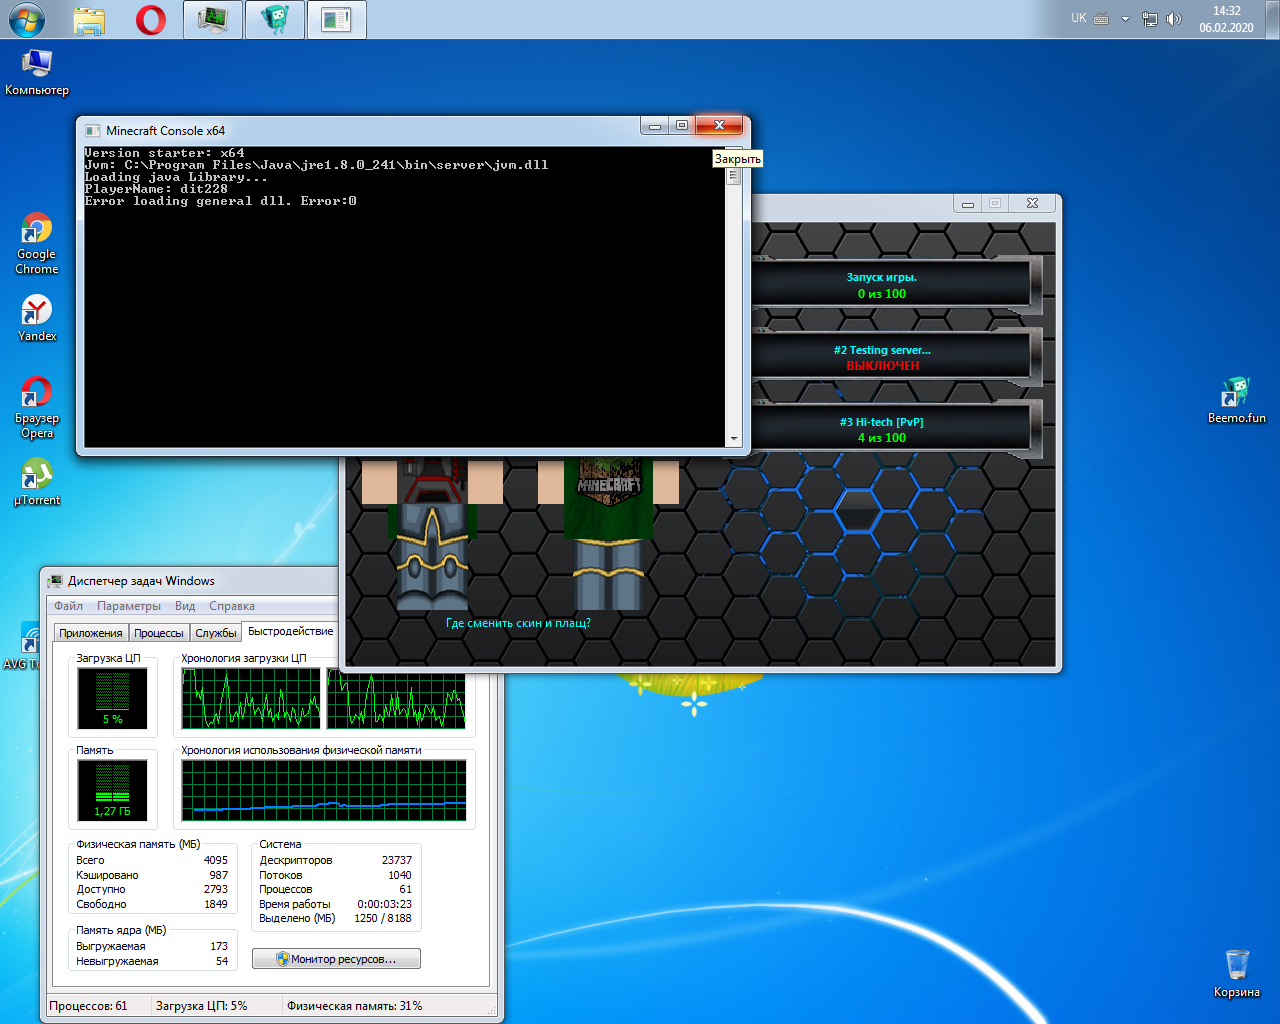Open the Файл menu in Task Manager
Viewport: 1280px width, 1024px height.
(68, 606)
